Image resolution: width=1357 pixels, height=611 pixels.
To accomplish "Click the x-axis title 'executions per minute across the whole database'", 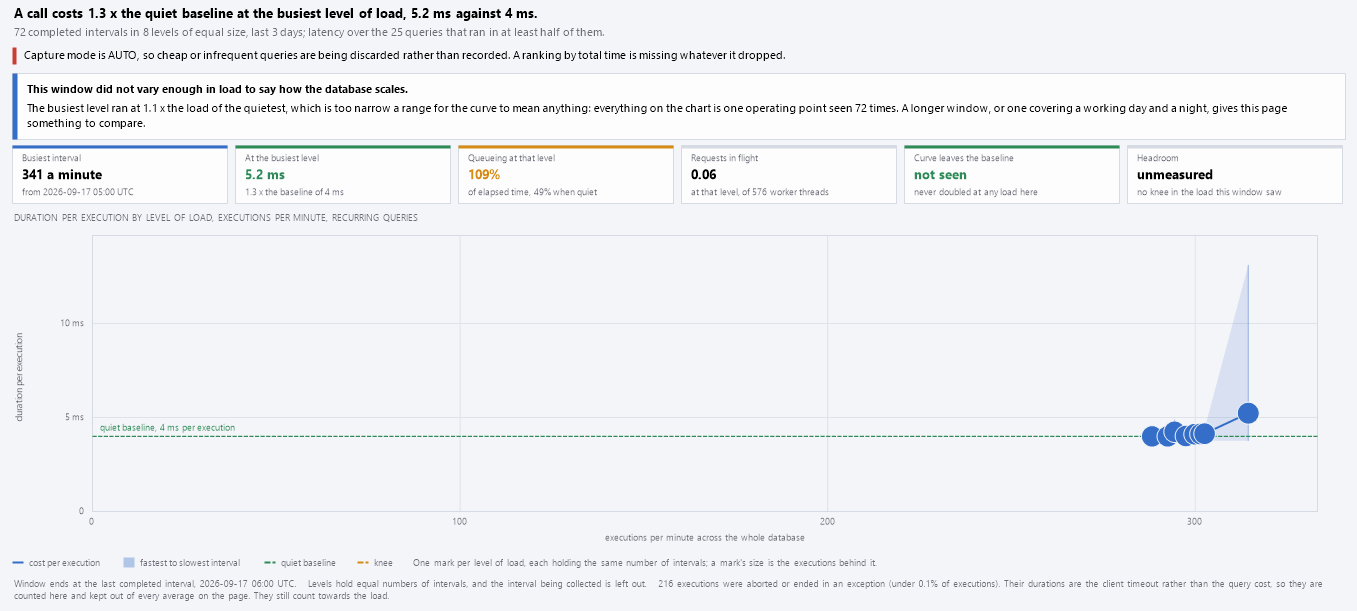I will pyautogui.click(x=704, y=538).
